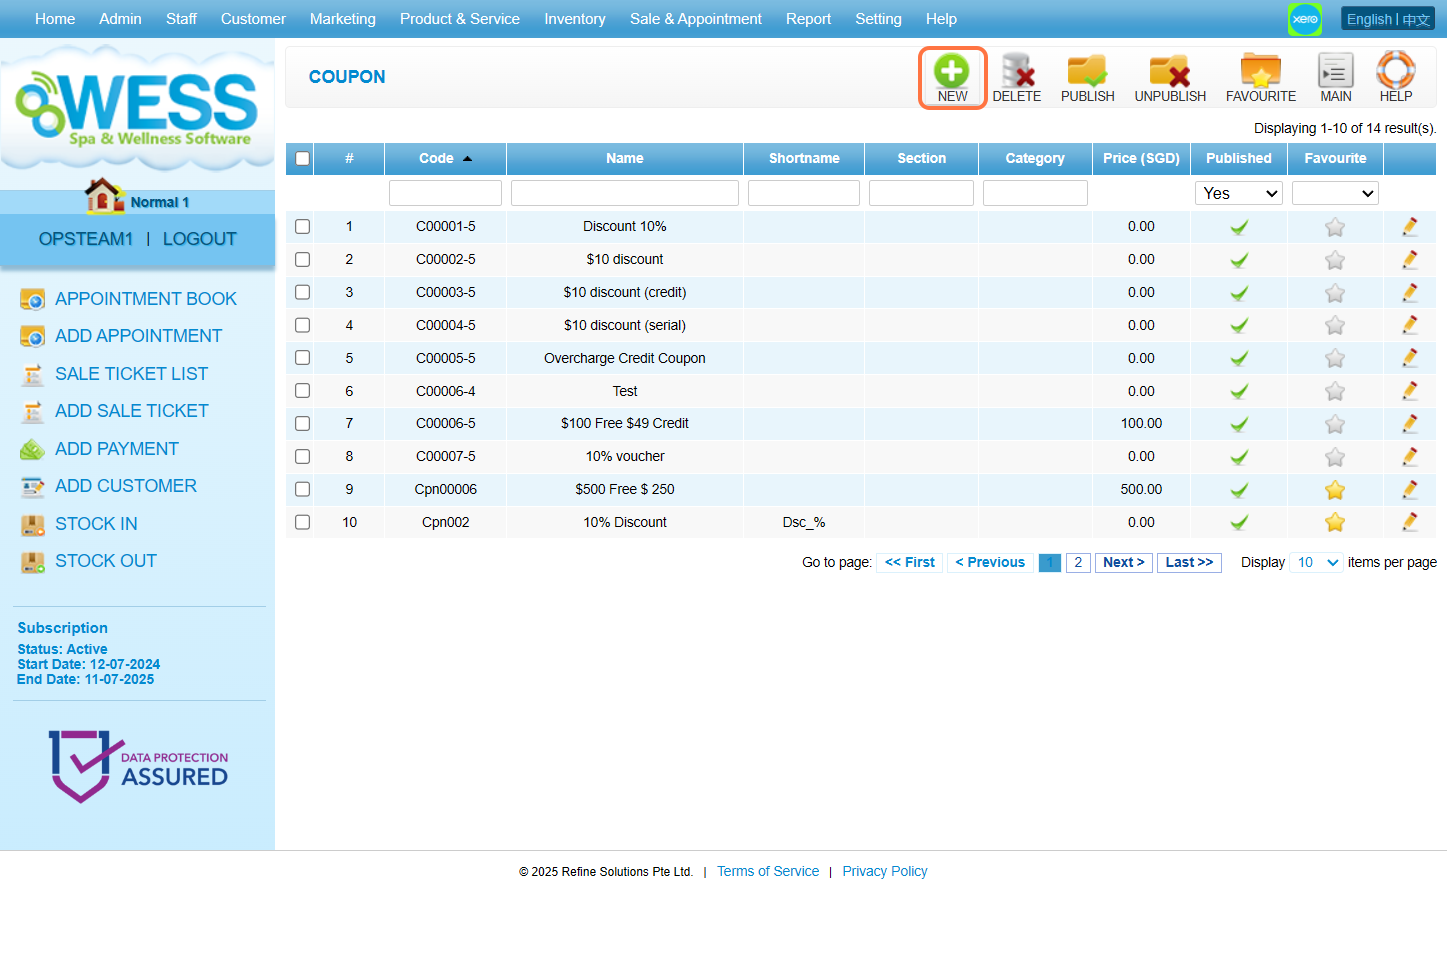Image resolution: width=1447 pixels, height=970 pixels.
Task: Click the UNPUBLISH folder icon
Action: (1169, 73)
